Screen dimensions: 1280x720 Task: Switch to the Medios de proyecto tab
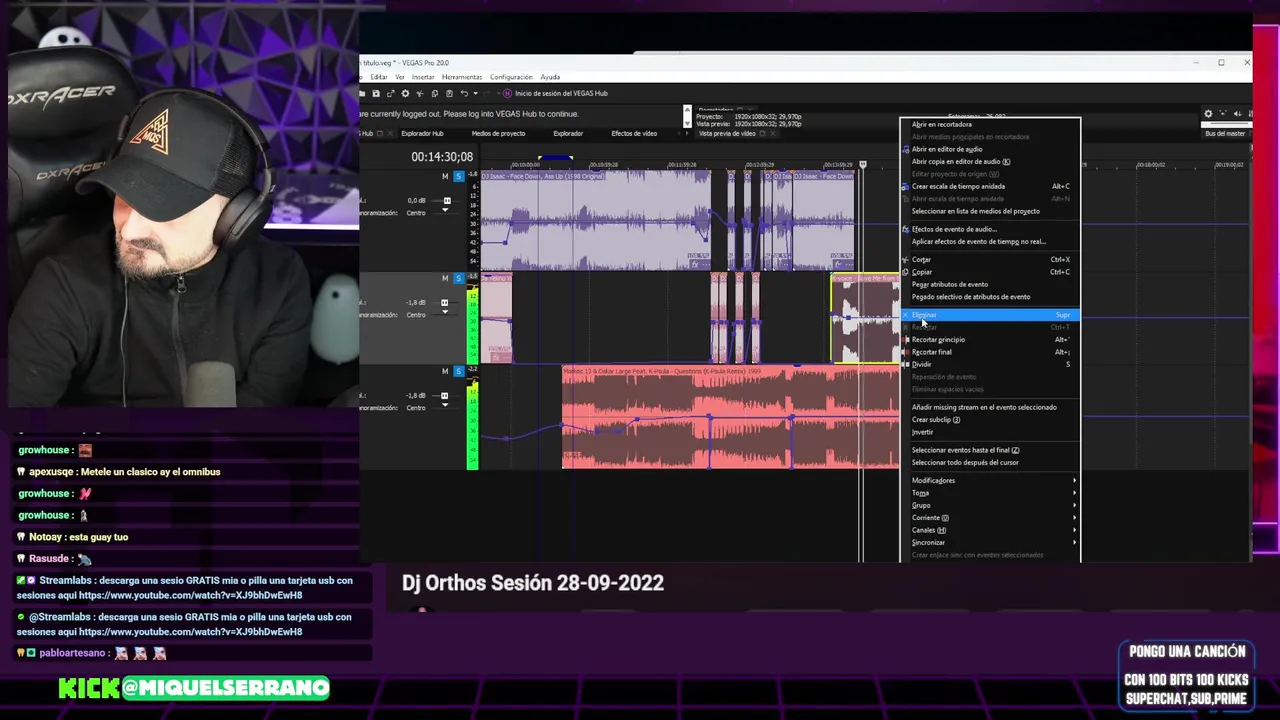tap(498, 133)
